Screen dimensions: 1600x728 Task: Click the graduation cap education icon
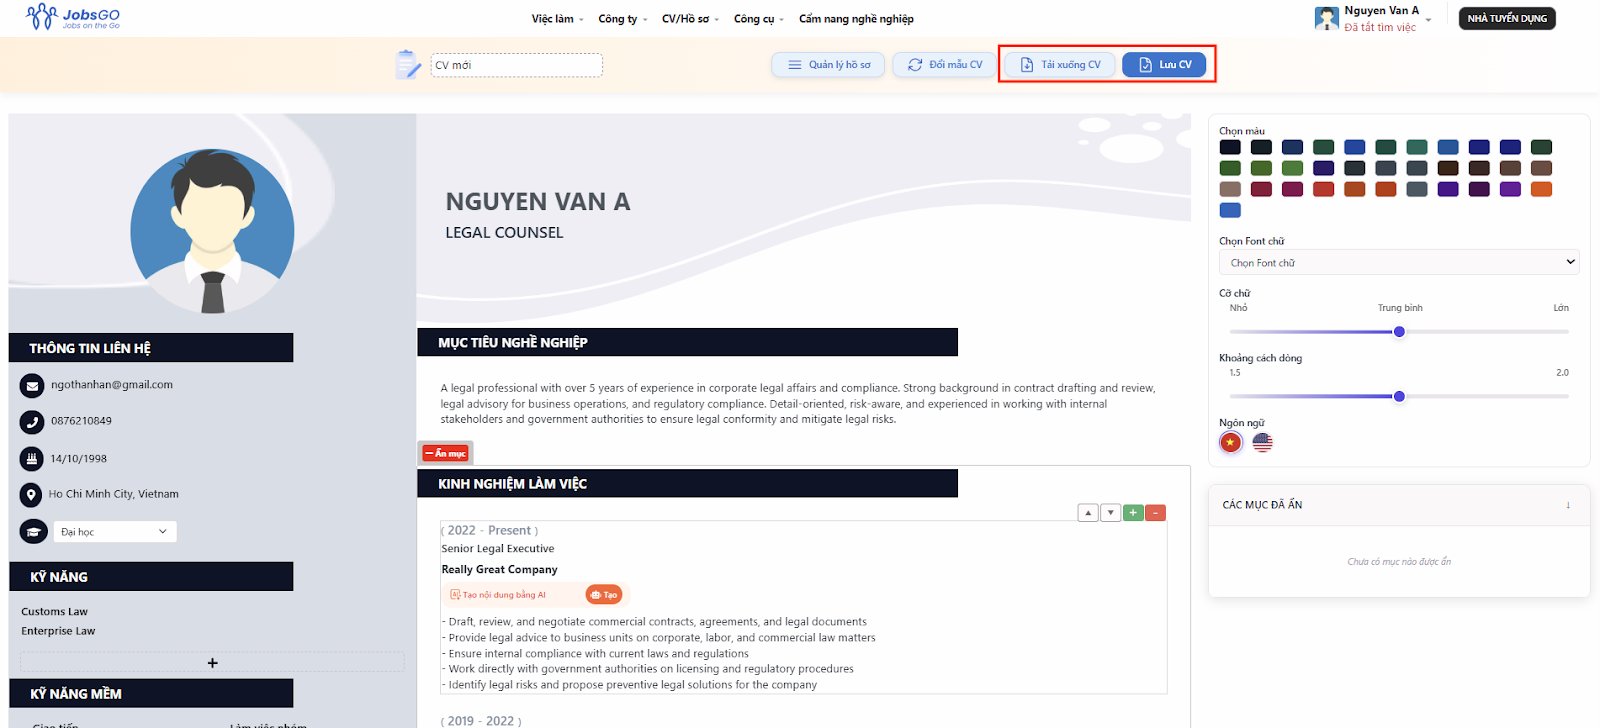32,532
